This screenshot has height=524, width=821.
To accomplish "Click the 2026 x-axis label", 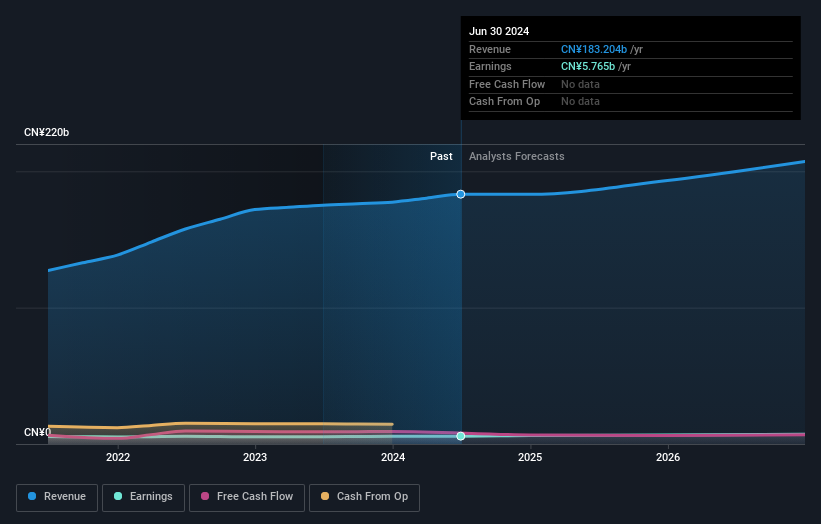I will tap(668, 457).
